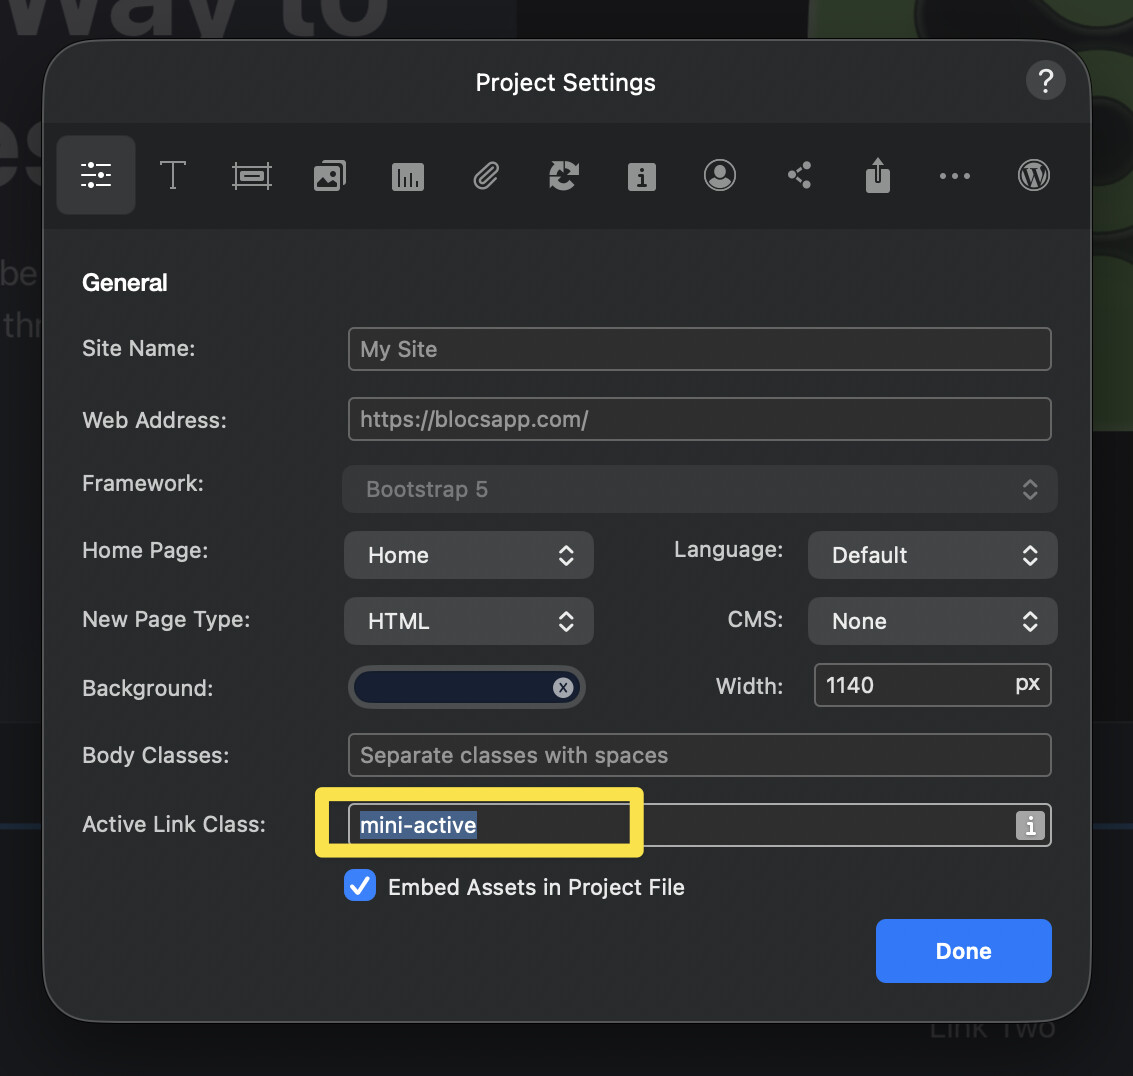The height and width of the screenshot is (1076, 1133).
Task: Expand the New Page Type HTML dropdown
Action: tap(468, 621)
